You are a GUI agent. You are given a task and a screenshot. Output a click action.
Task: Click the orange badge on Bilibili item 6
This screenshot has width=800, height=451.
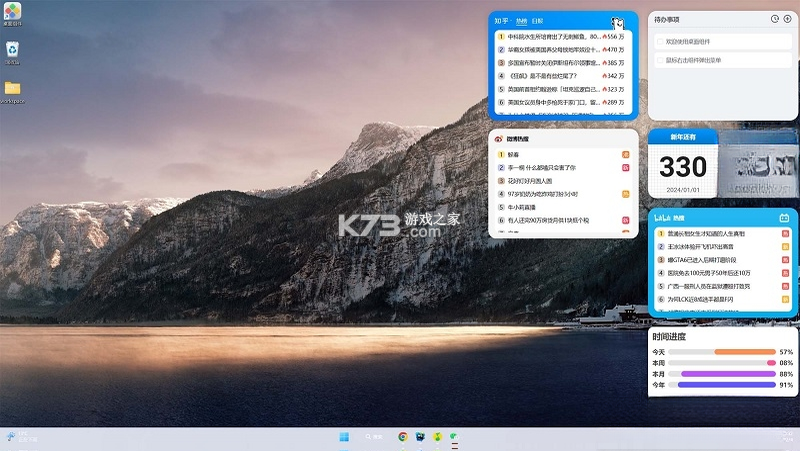point(786,299)
